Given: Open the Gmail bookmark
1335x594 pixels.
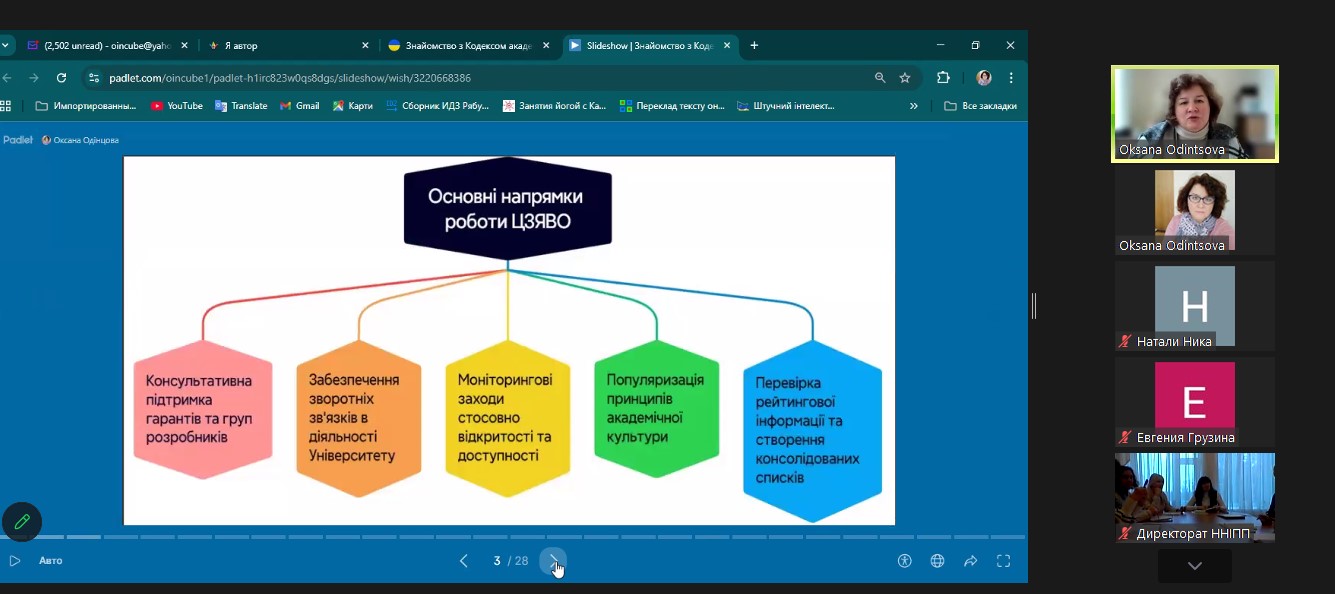Looking at the screenshot, I should pos(299,106).
